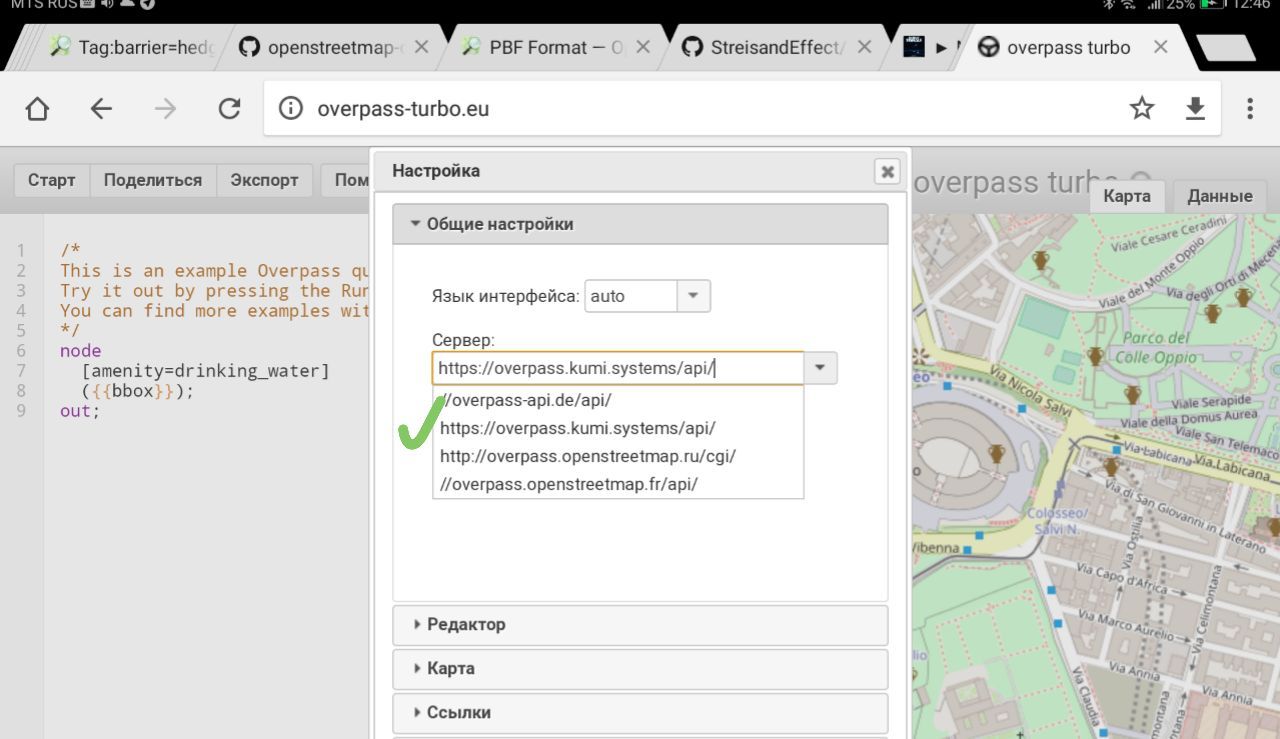
Task: Click the Bluetooth icon in the status bar
Action: tap(1108, 4)
